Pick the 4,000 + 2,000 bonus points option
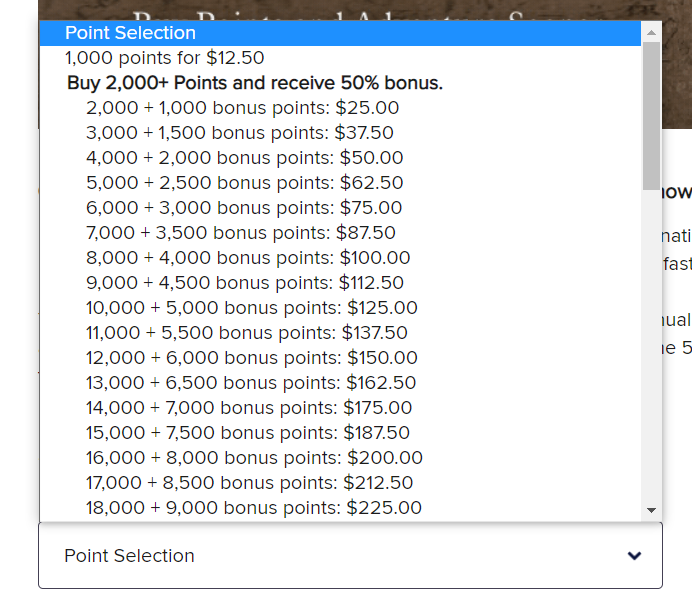692x613 pixels. 244,158
